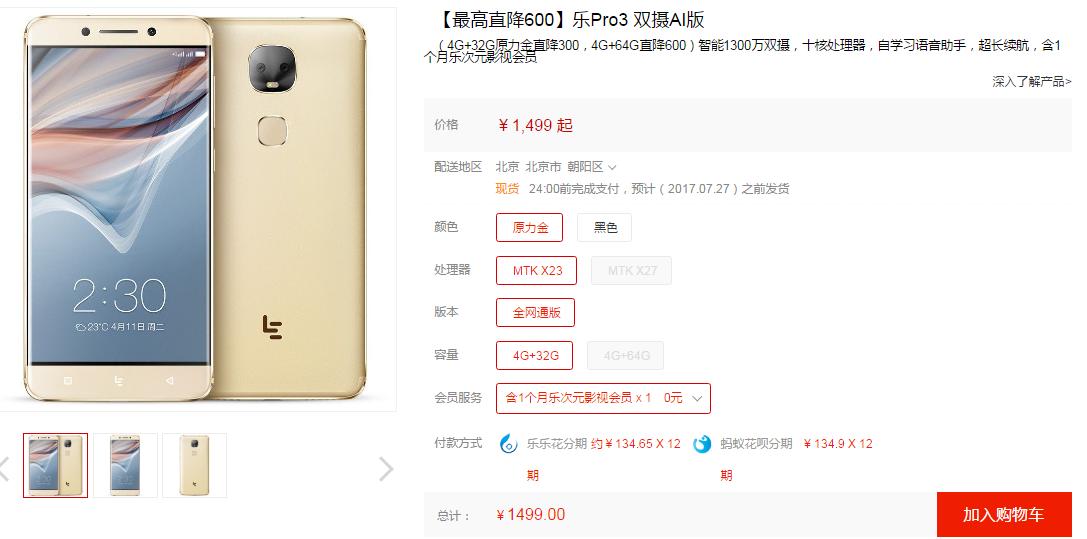
Task: Select the 全网通版 version option
Action: 536,312
